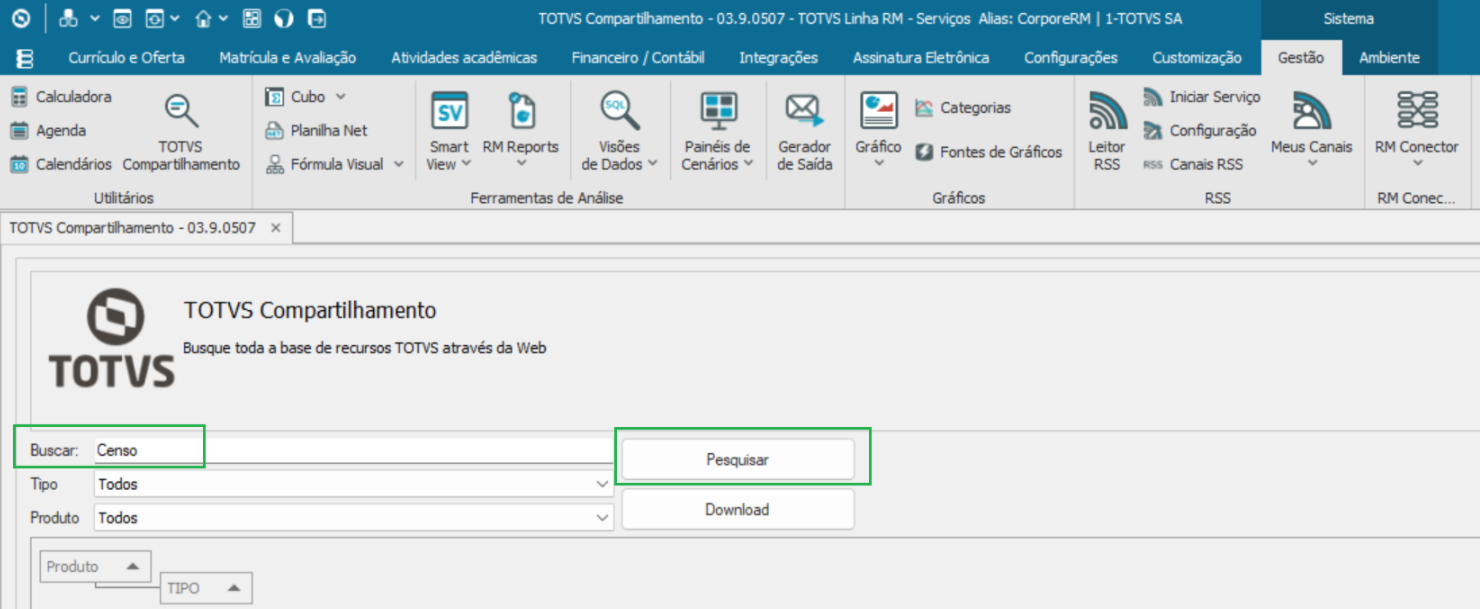Open the application menu icon left of Currículo
This screenshot has height=609, width=1480.
[25, 58]
